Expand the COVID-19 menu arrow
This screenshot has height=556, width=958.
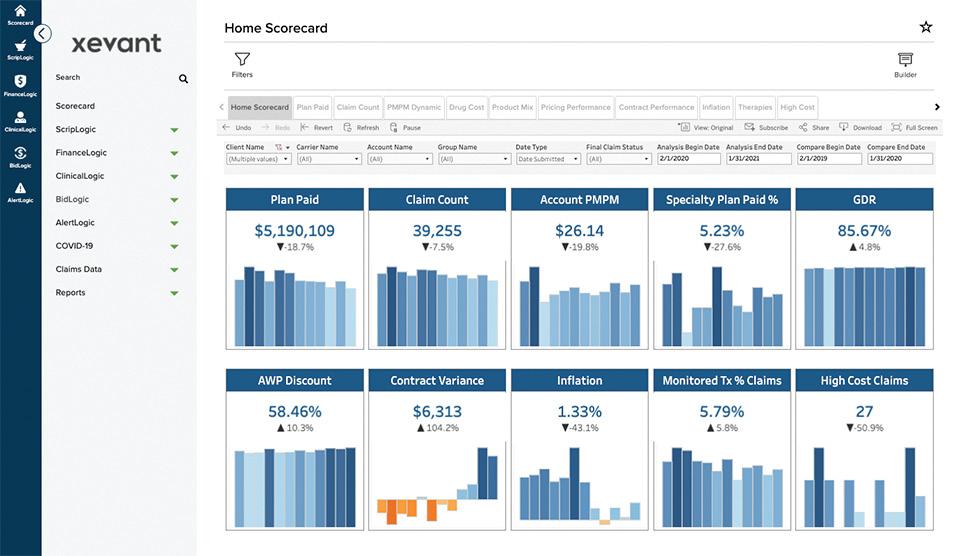tap(174, 247)
